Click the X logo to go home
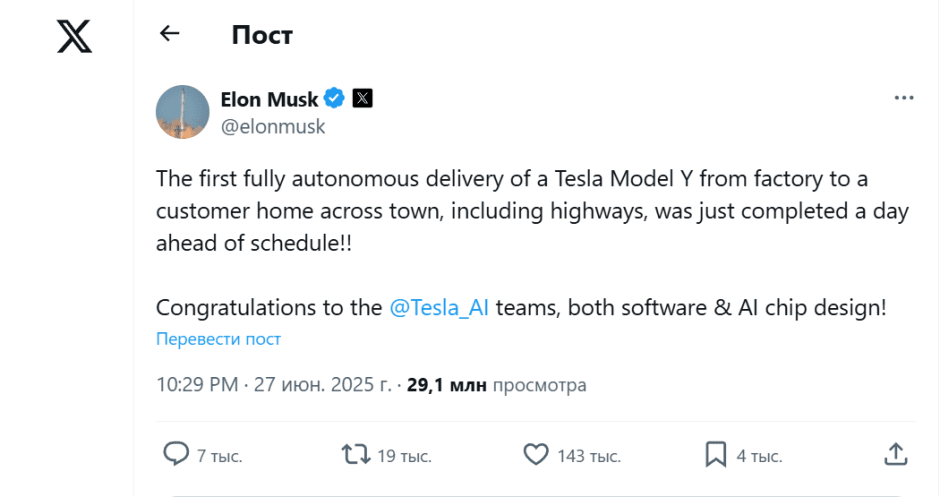Image resolution: width=940 pixels, height=497 pixels. pos(73,36)
